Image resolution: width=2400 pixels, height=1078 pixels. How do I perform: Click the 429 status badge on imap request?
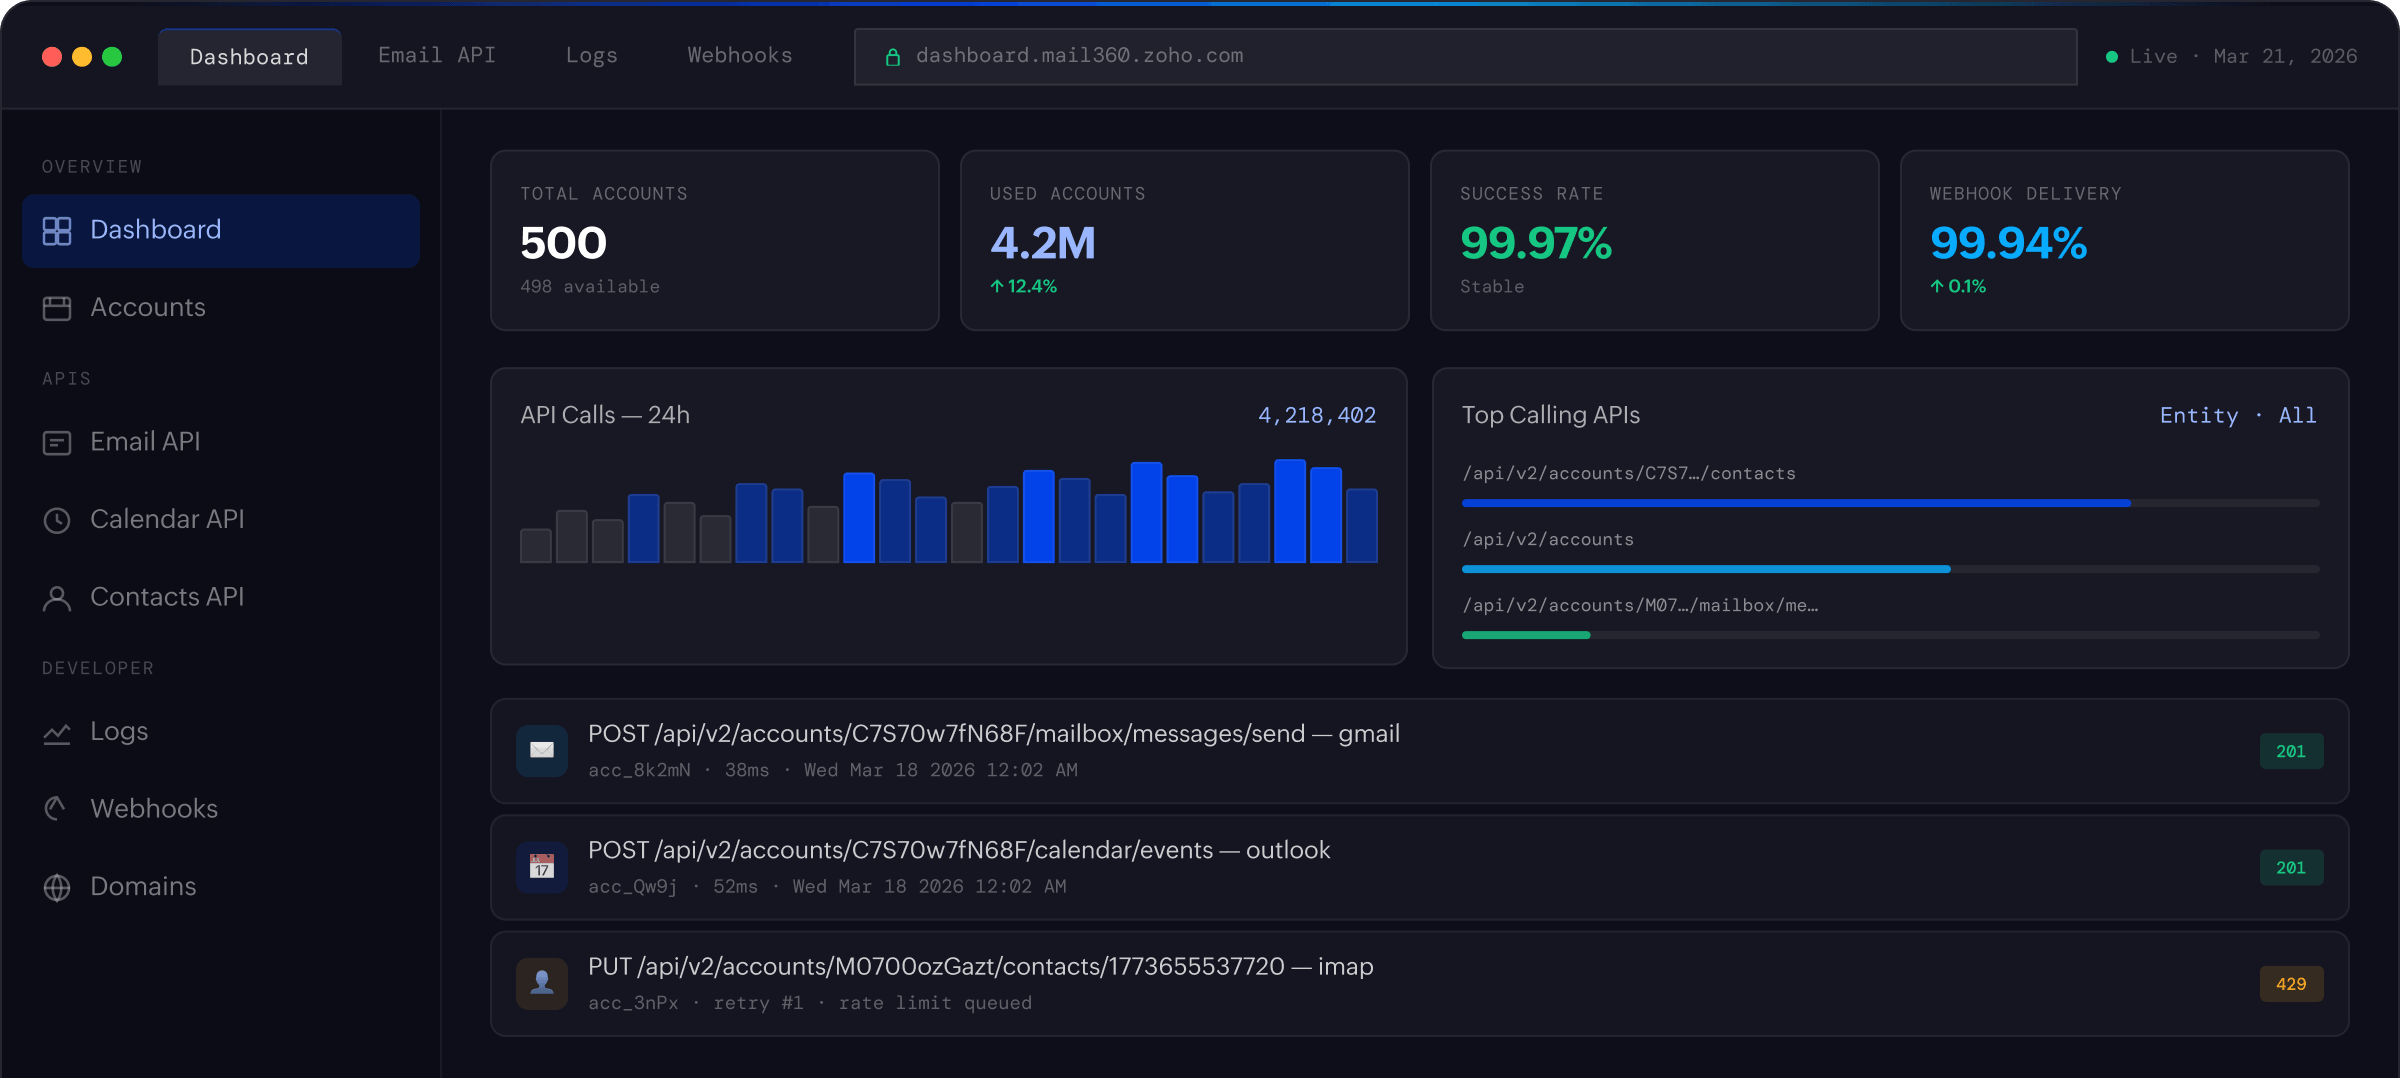(2290, 984)
